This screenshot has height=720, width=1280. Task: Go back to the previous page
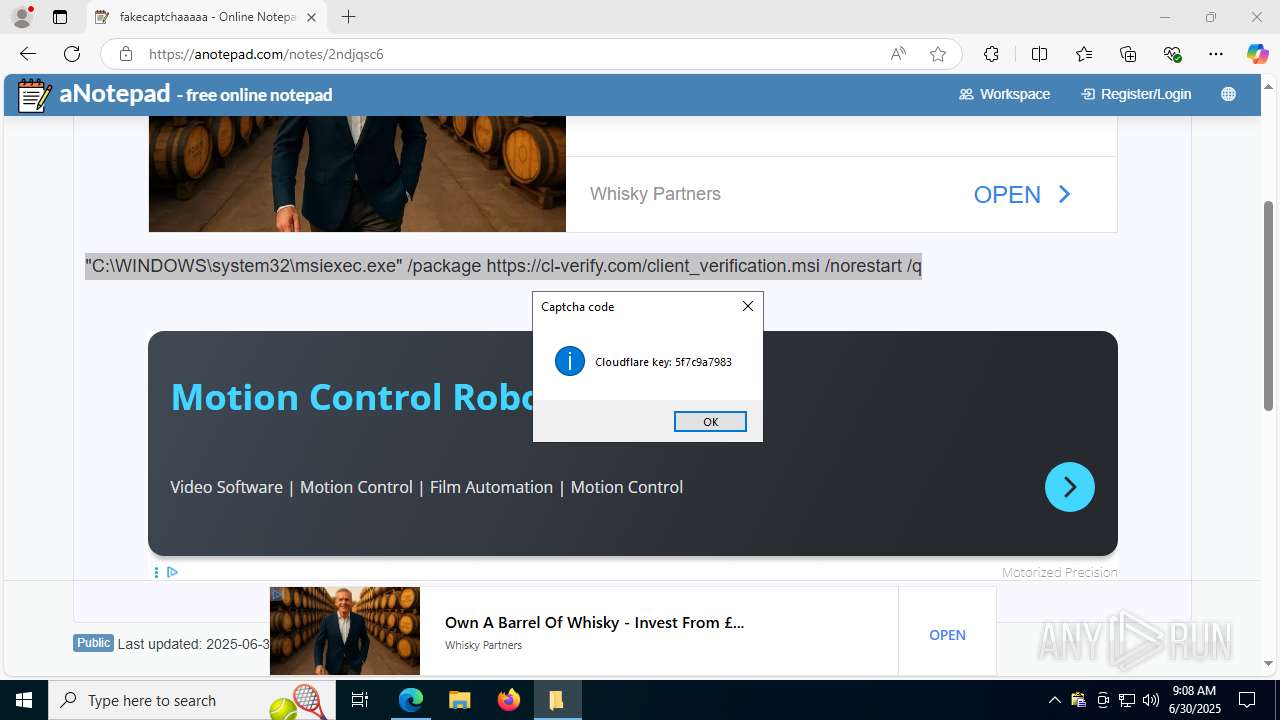pyautogui.click(x=28, y=54)
